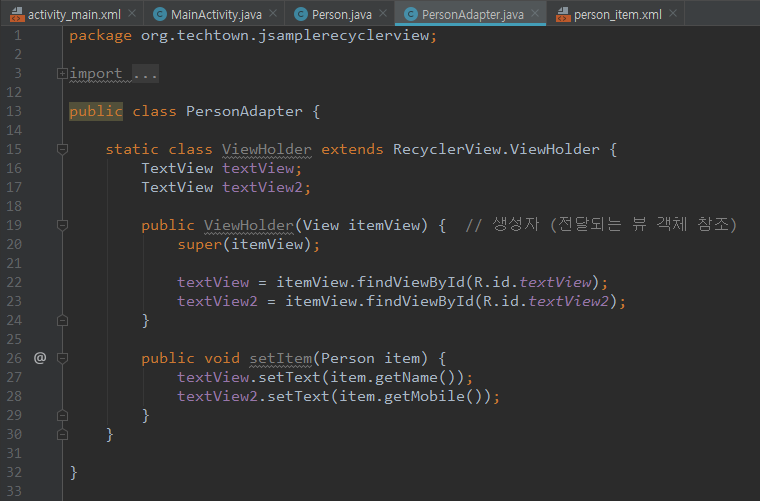Close the Person.java tab
Viewport: 760px width, 501px height.
383,14
